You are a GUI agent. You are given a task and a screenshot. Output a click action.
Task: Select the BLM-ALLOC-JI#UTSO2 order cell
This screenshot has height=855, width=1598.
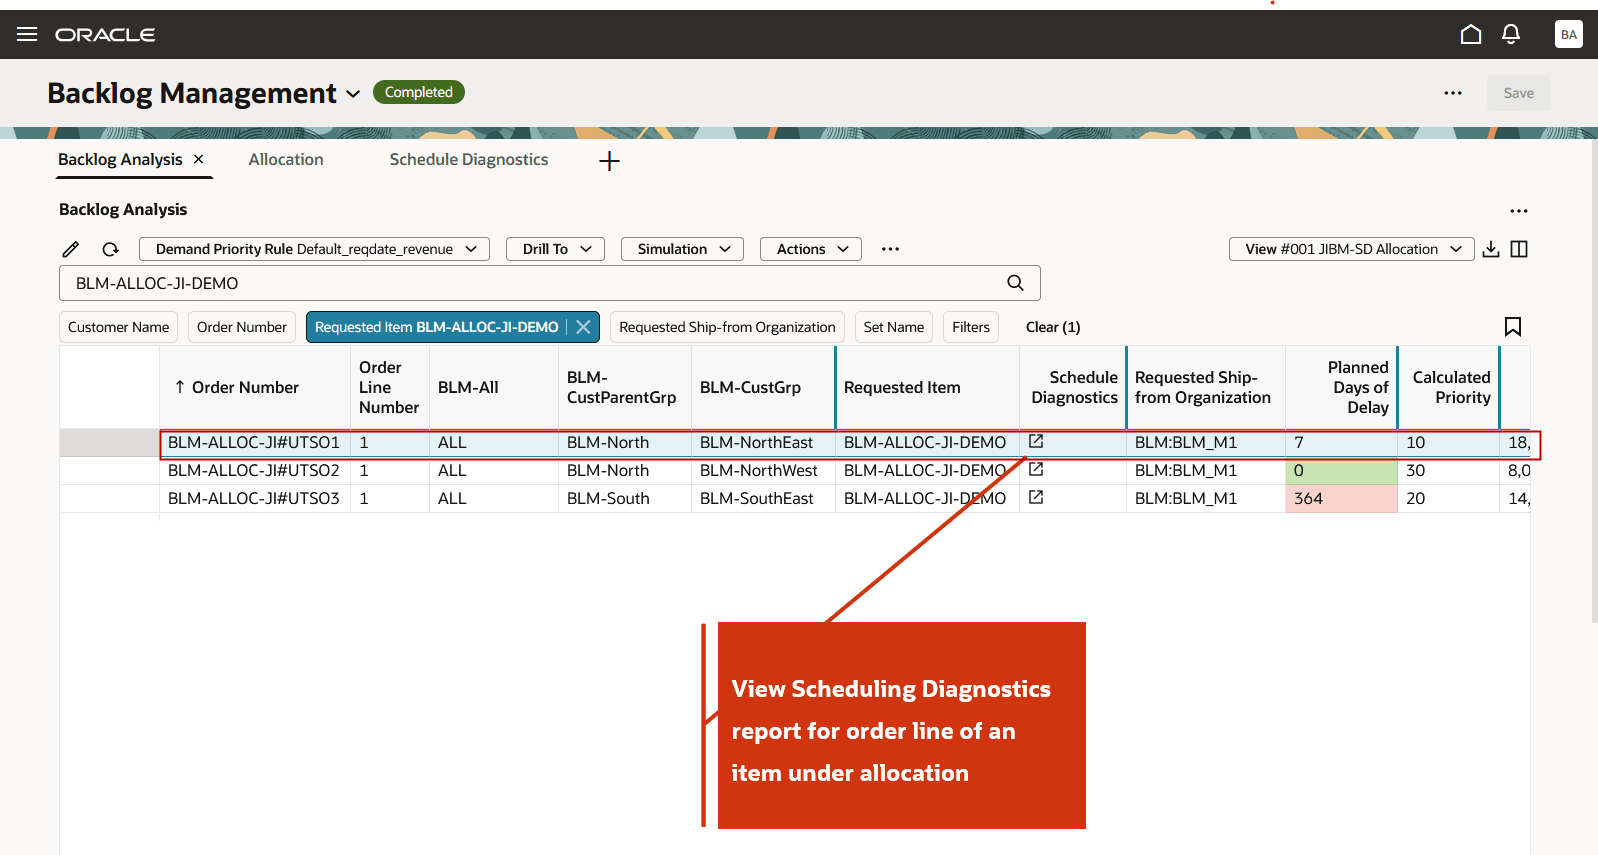pos(255,470)
